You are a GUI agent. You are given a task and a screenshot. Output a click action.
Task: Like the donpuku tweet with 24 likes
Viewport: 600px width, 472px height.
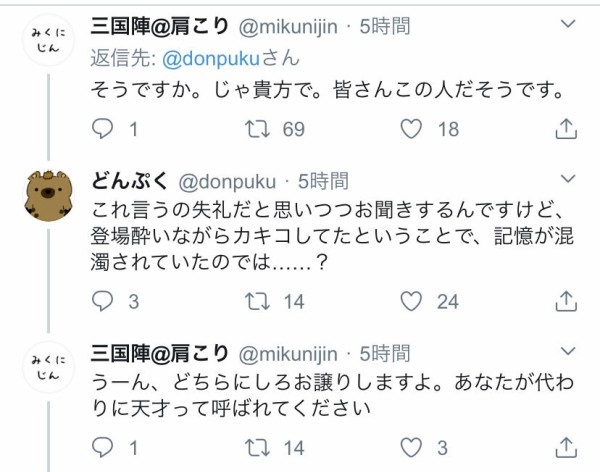pos(410,301)
